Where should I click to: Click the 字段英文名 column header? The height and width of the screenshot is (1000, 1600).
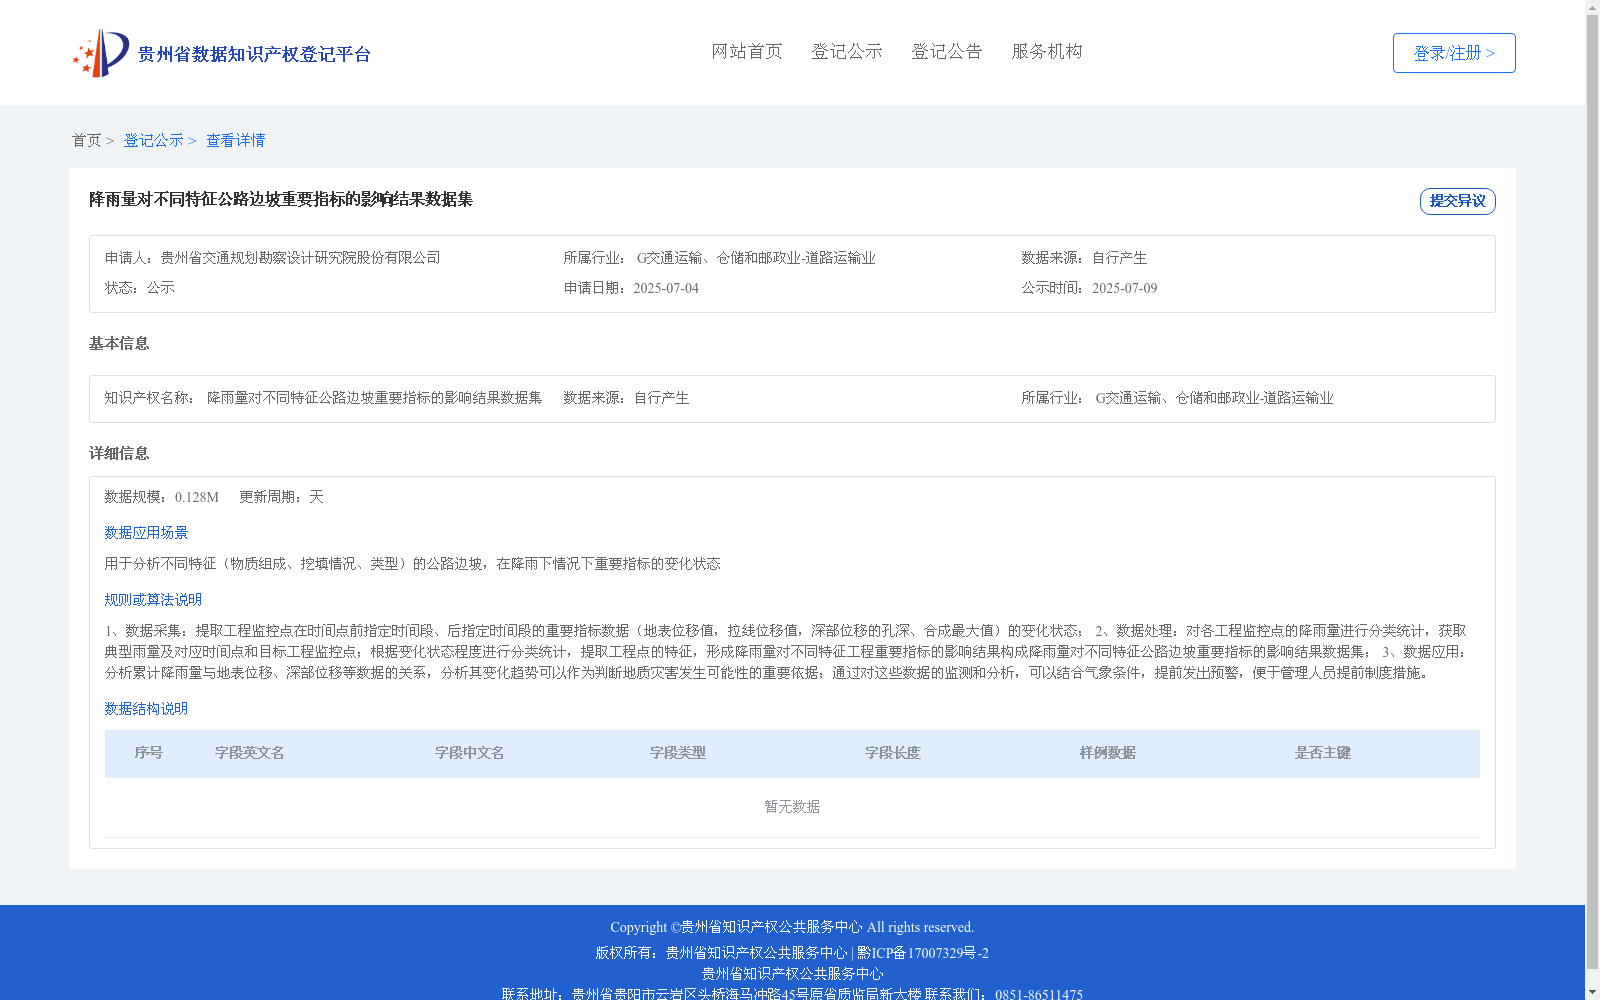coord(250,753)
